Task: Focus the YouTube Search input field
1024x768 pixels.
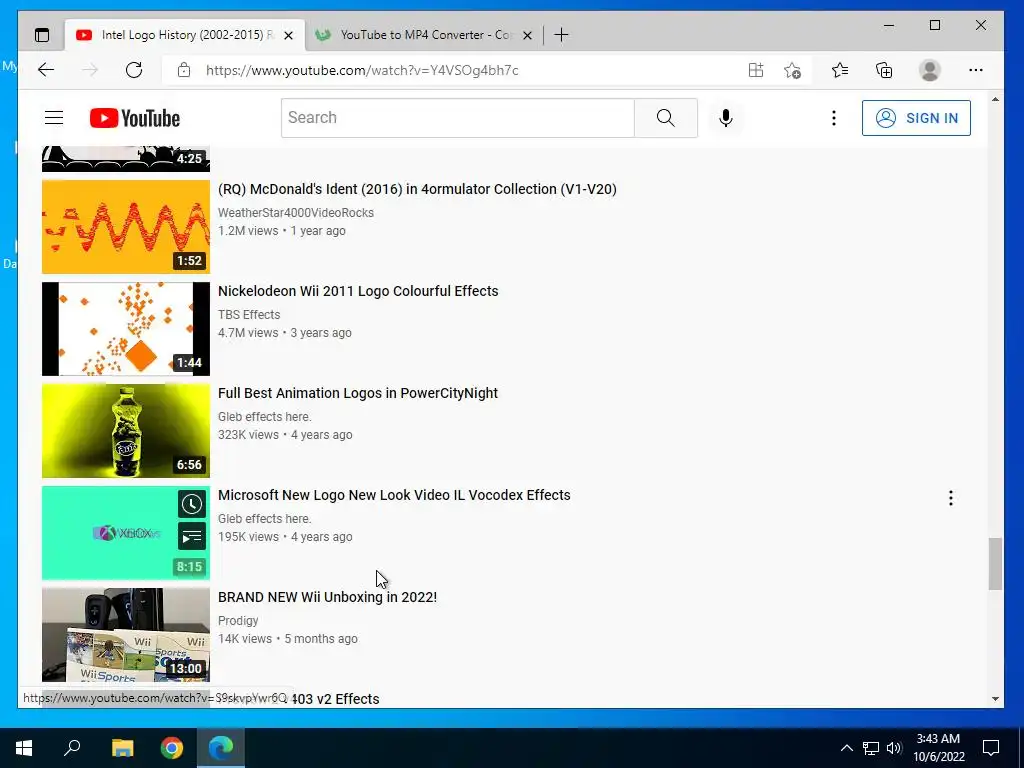Action: coord(458,118)
